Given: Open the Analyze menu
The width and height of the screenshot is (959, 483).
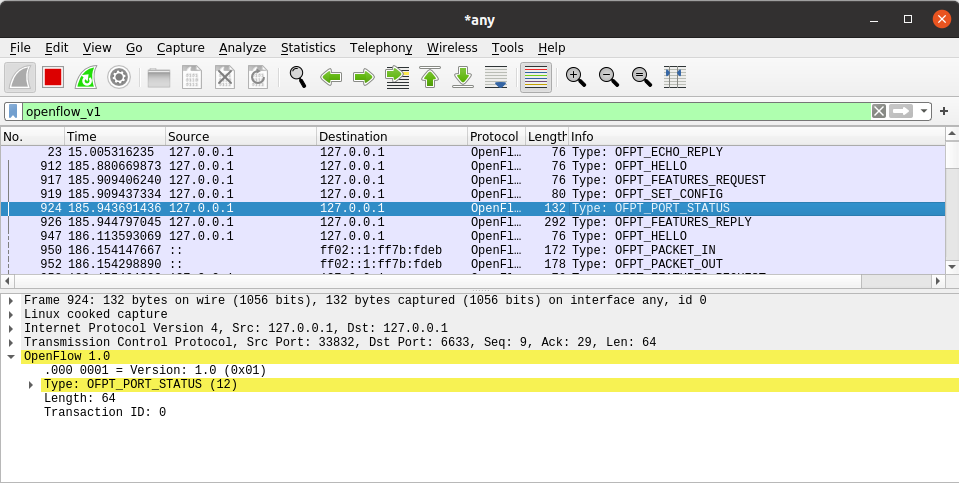Looking at the screenshot, I should click(242, 48).
